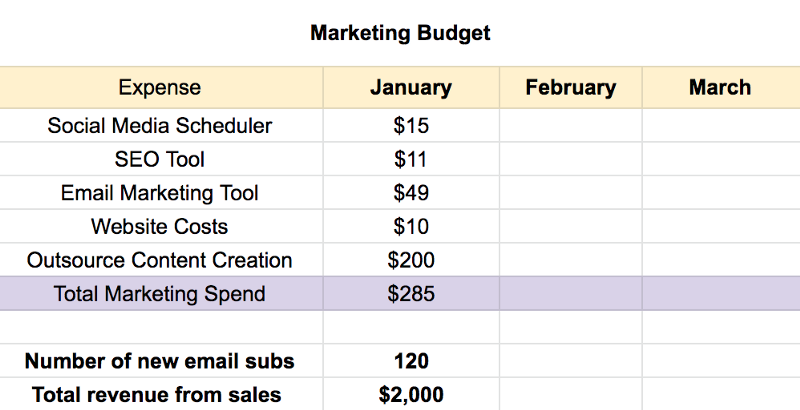Click the Social Media Scheduler cell
Image resolution: width=800 pixels, height=410 pixels.
click(160, 125)
